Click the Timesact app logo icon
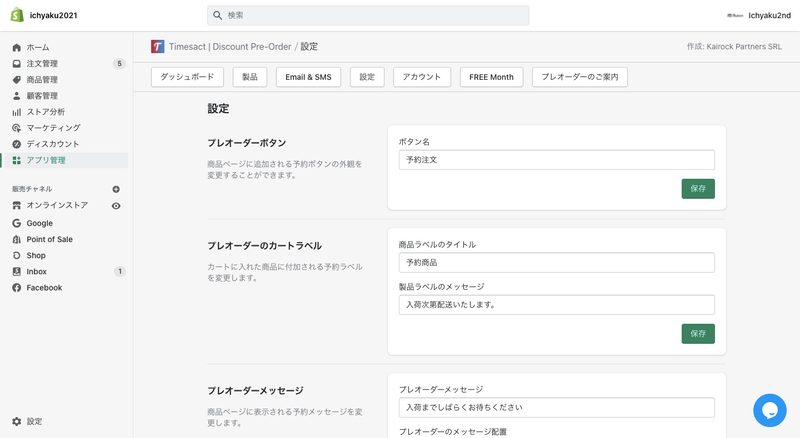Image resolution: width=800 pixels, height=438 pixels. point(158,46)
